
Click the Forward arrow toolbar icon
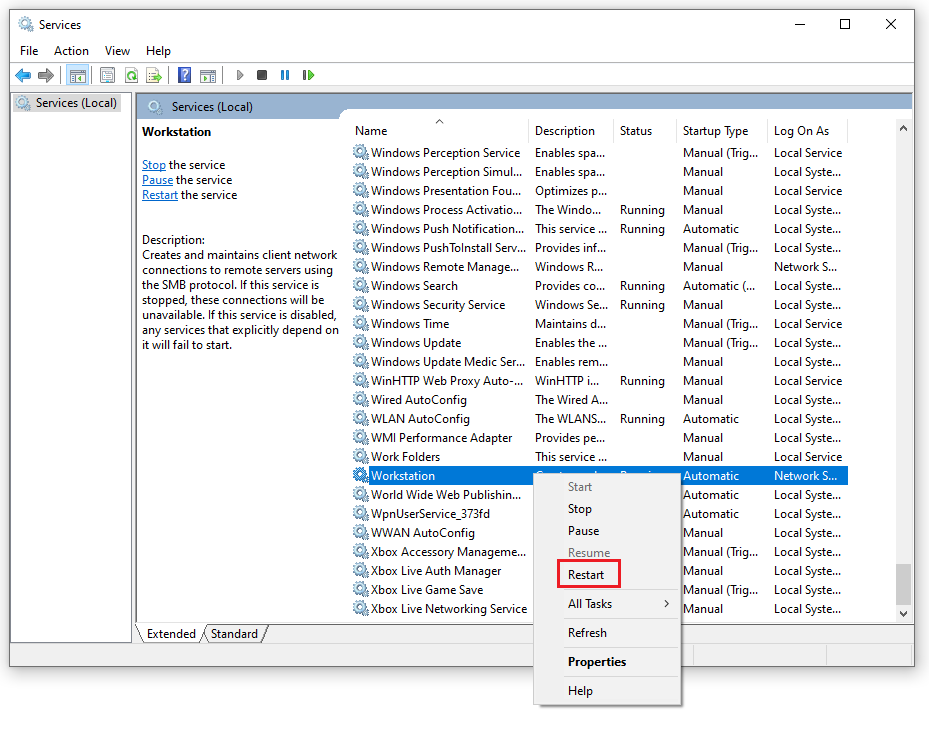(x=46, y=75)
